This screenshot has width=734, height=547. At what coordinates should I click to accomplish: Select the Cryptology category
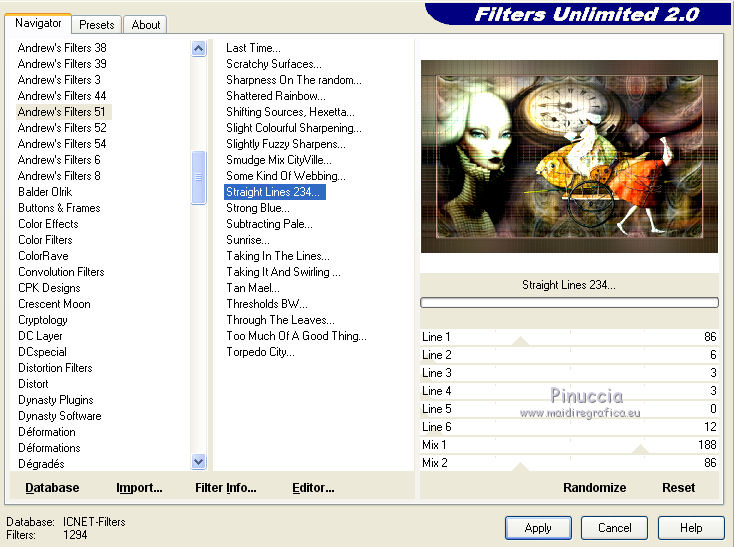(x=43, y=320)
